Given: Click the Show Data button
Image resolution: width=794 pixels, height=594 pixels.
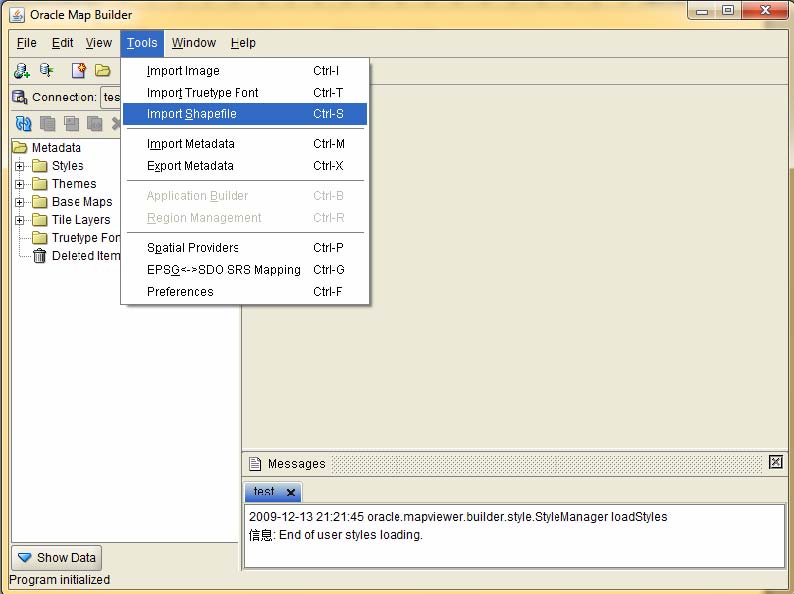Looking at the screenshot, I should pyautogui.click(x=56, y=558).
